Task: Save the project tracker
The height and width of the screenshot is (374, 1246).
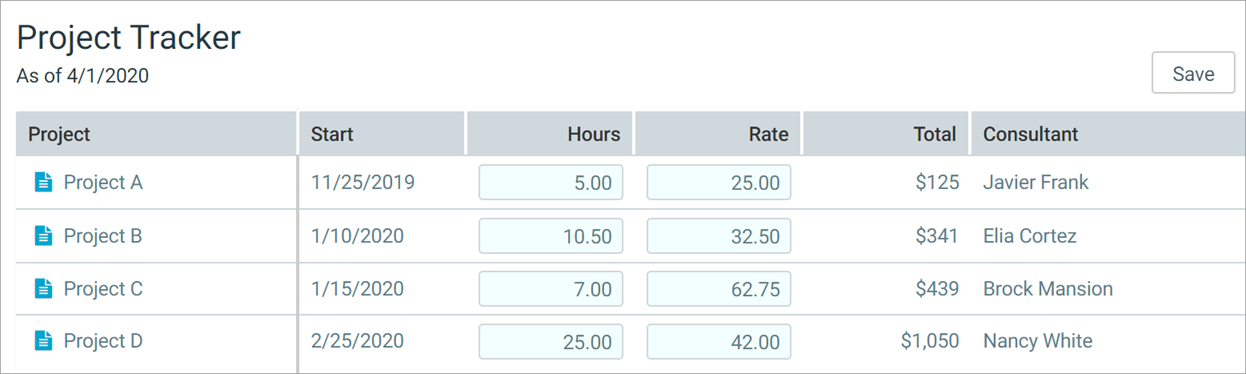Action: pos(1193,74)
